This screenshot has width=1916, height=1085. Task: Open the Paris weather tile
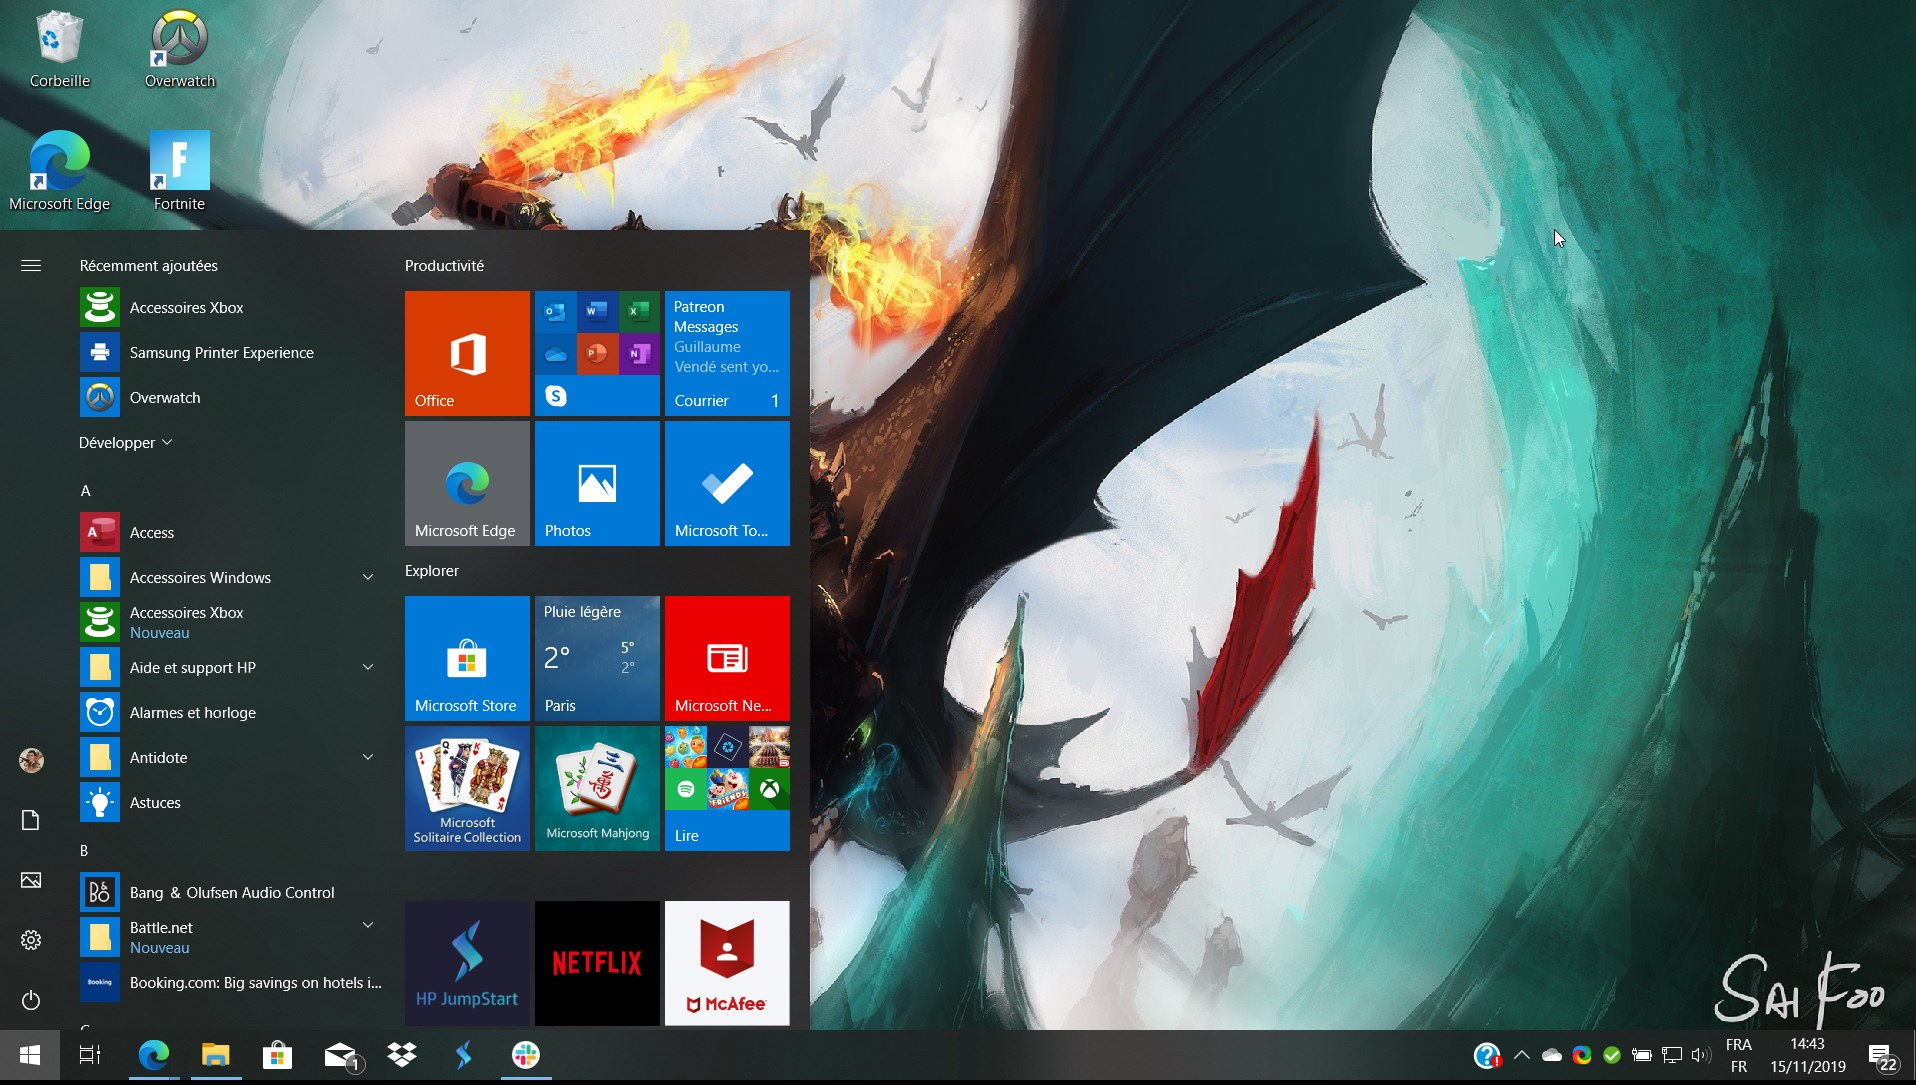click(x=597, y=658)
